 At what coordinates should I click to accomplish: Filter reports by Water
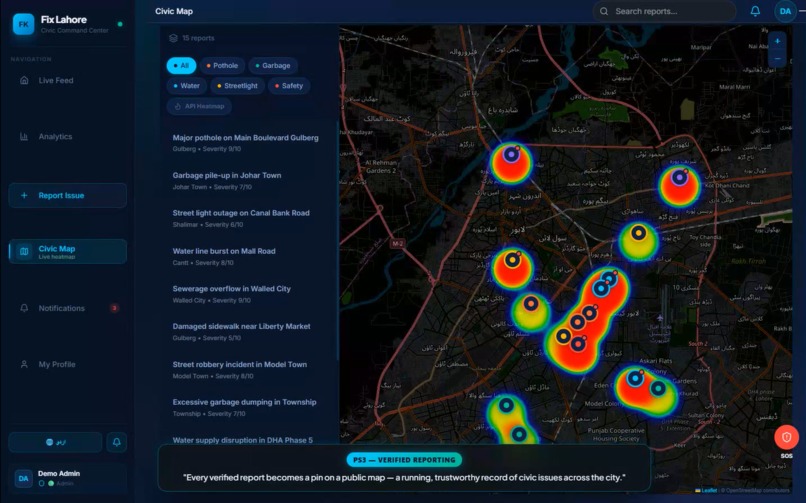(187, 86)
